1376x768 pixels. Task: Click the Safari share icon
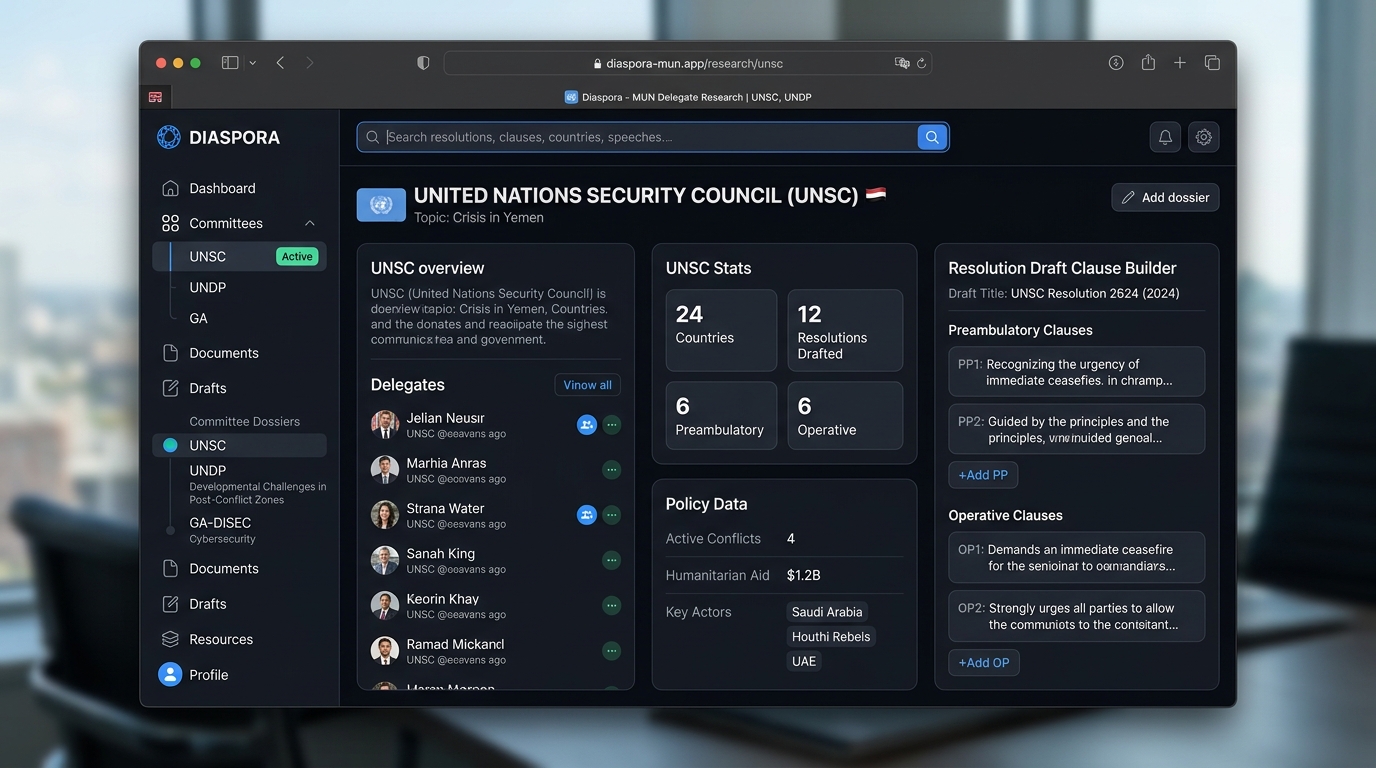click(1148, 62)
